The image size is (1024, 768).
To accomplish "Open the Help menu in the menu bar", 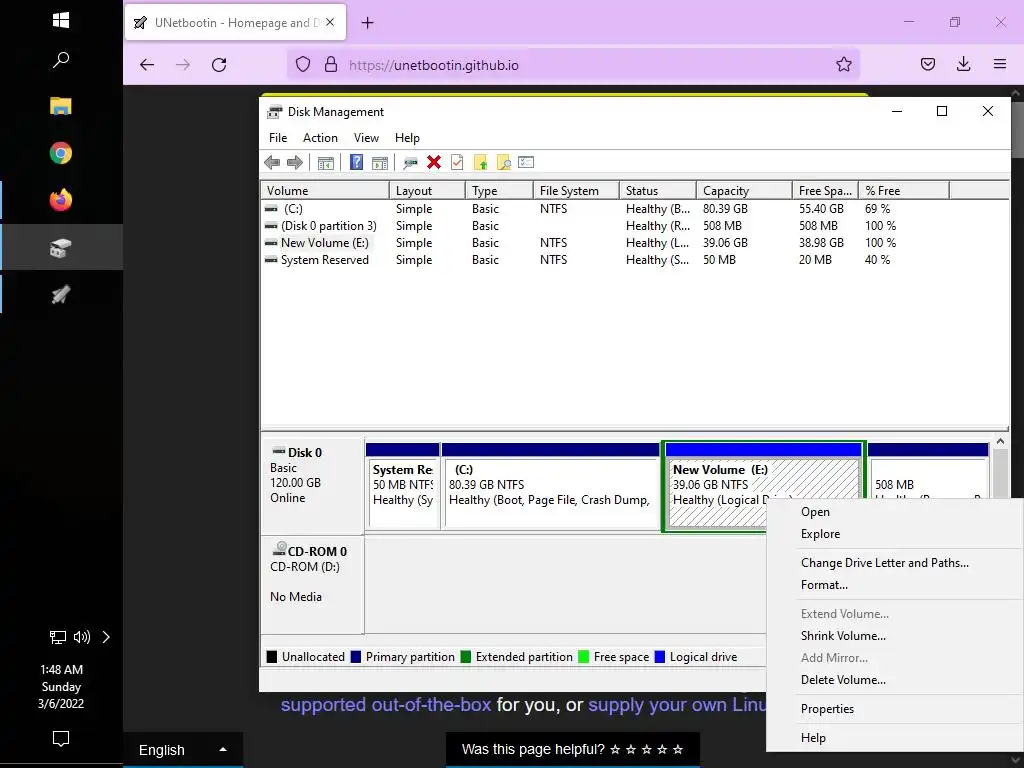I will (x=407, y=138).
